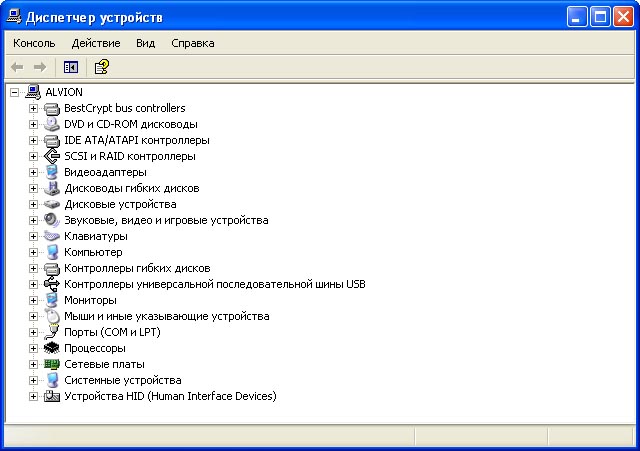Screen dimensions: 640x451
Task: Click the show/hide console tree toolbar icon
Action: [x=71, y=67]
